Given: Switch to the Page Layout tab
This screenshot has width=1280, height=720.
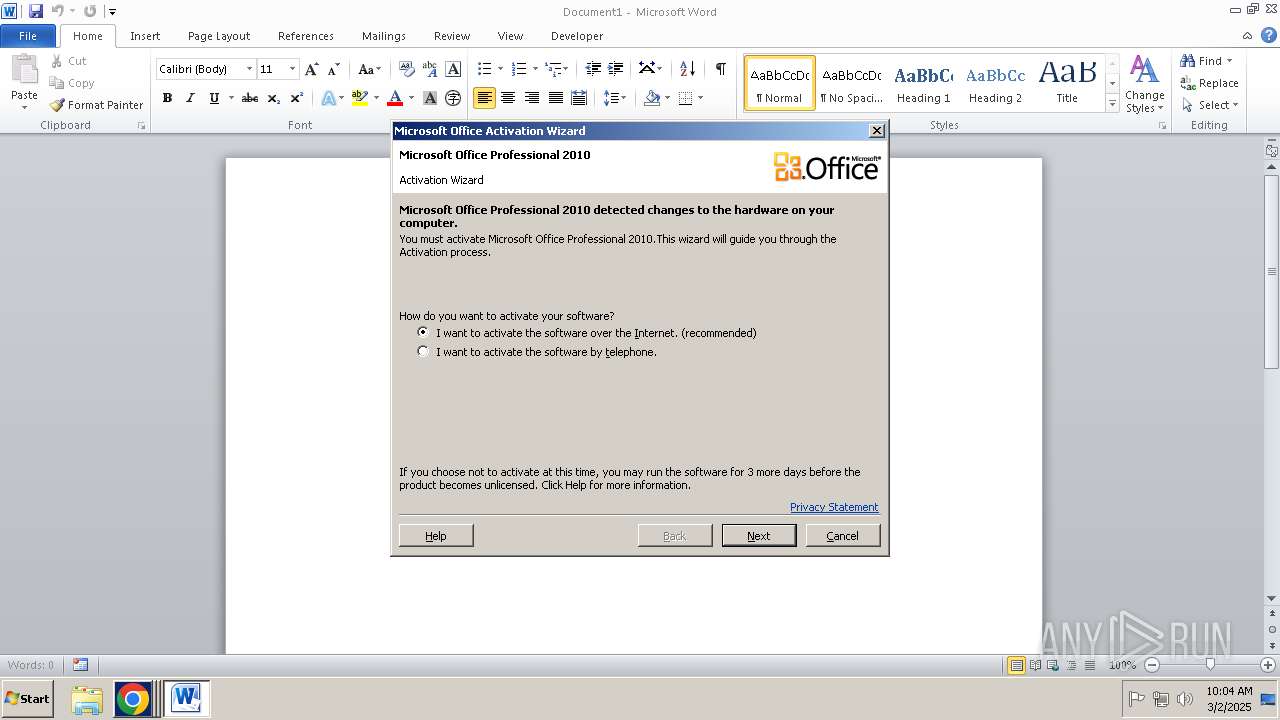Looking at the screenshot, I should click(x=219, y=36).
